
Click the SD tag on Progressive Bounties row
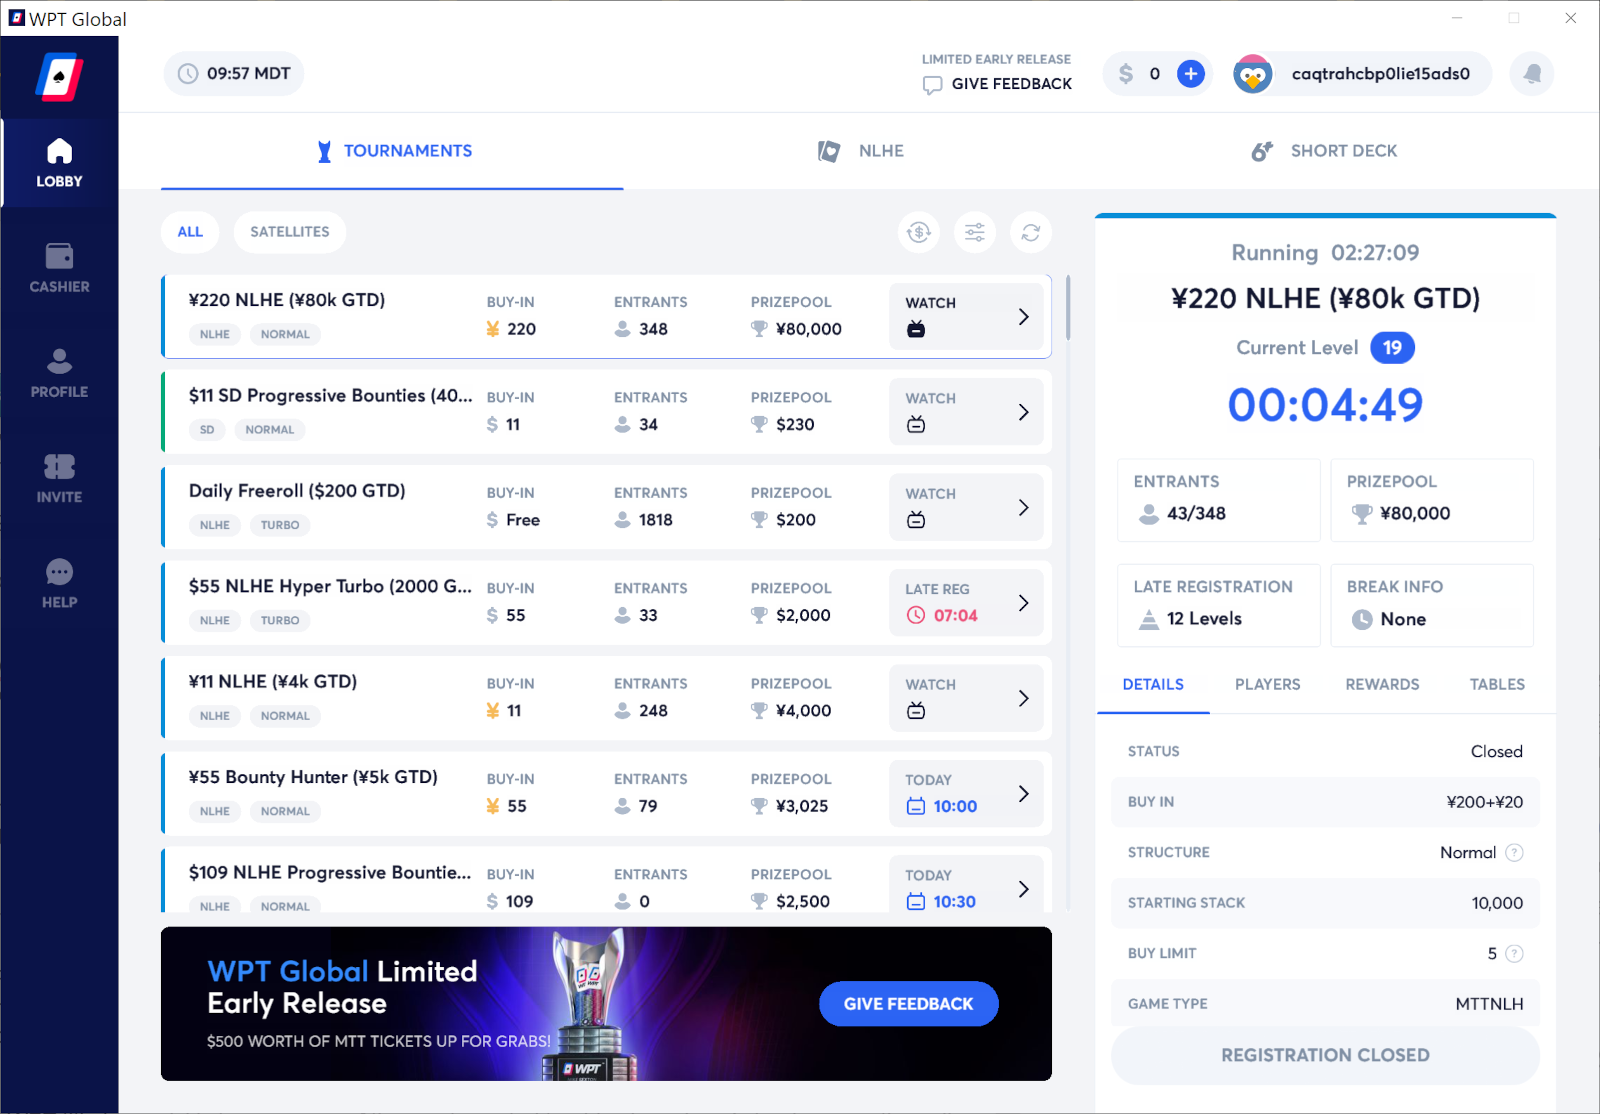coord(207,430)
